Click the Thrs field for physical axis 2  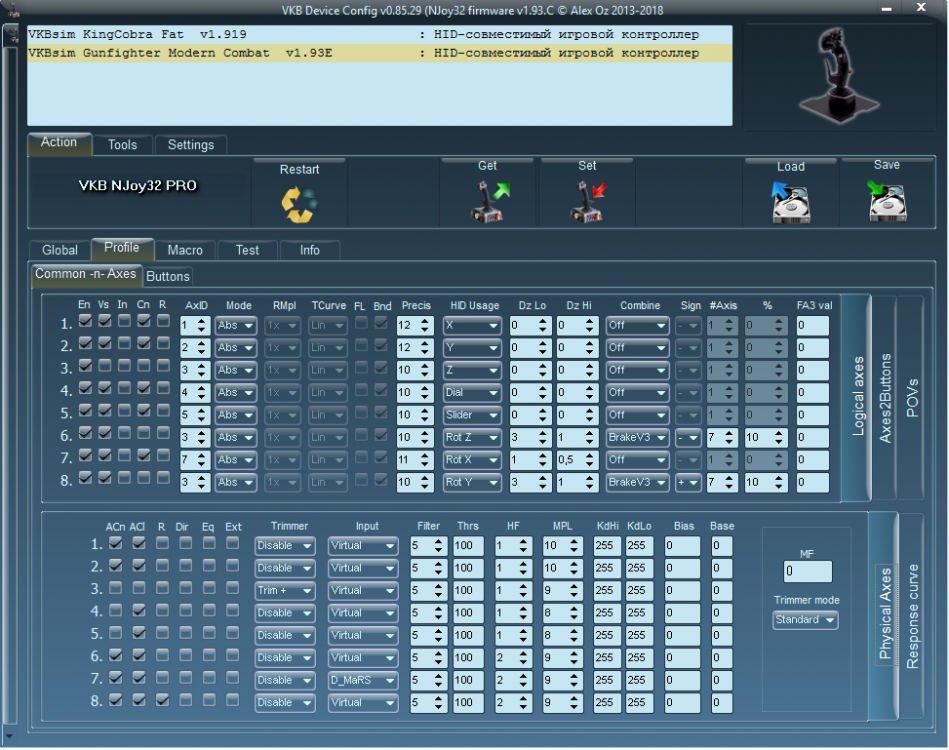468,568
